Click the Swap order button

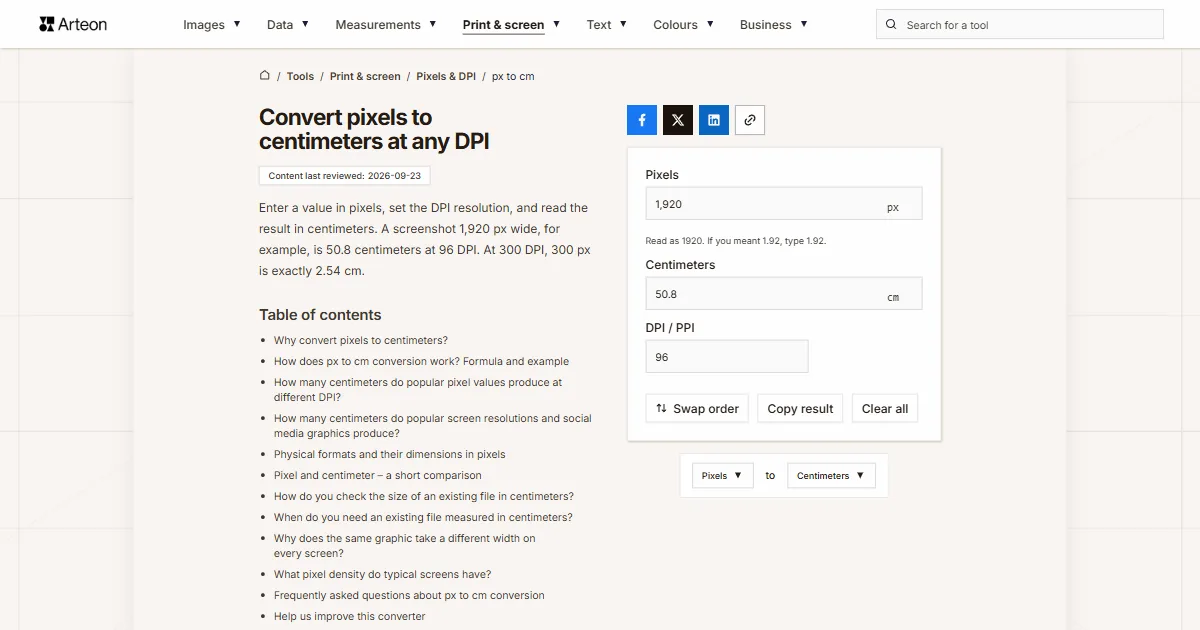(697, 408)
